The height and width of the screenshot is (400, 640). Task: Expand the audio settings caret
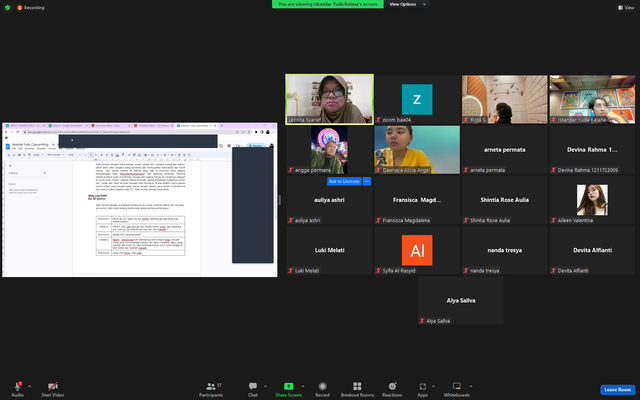(29, 386)
